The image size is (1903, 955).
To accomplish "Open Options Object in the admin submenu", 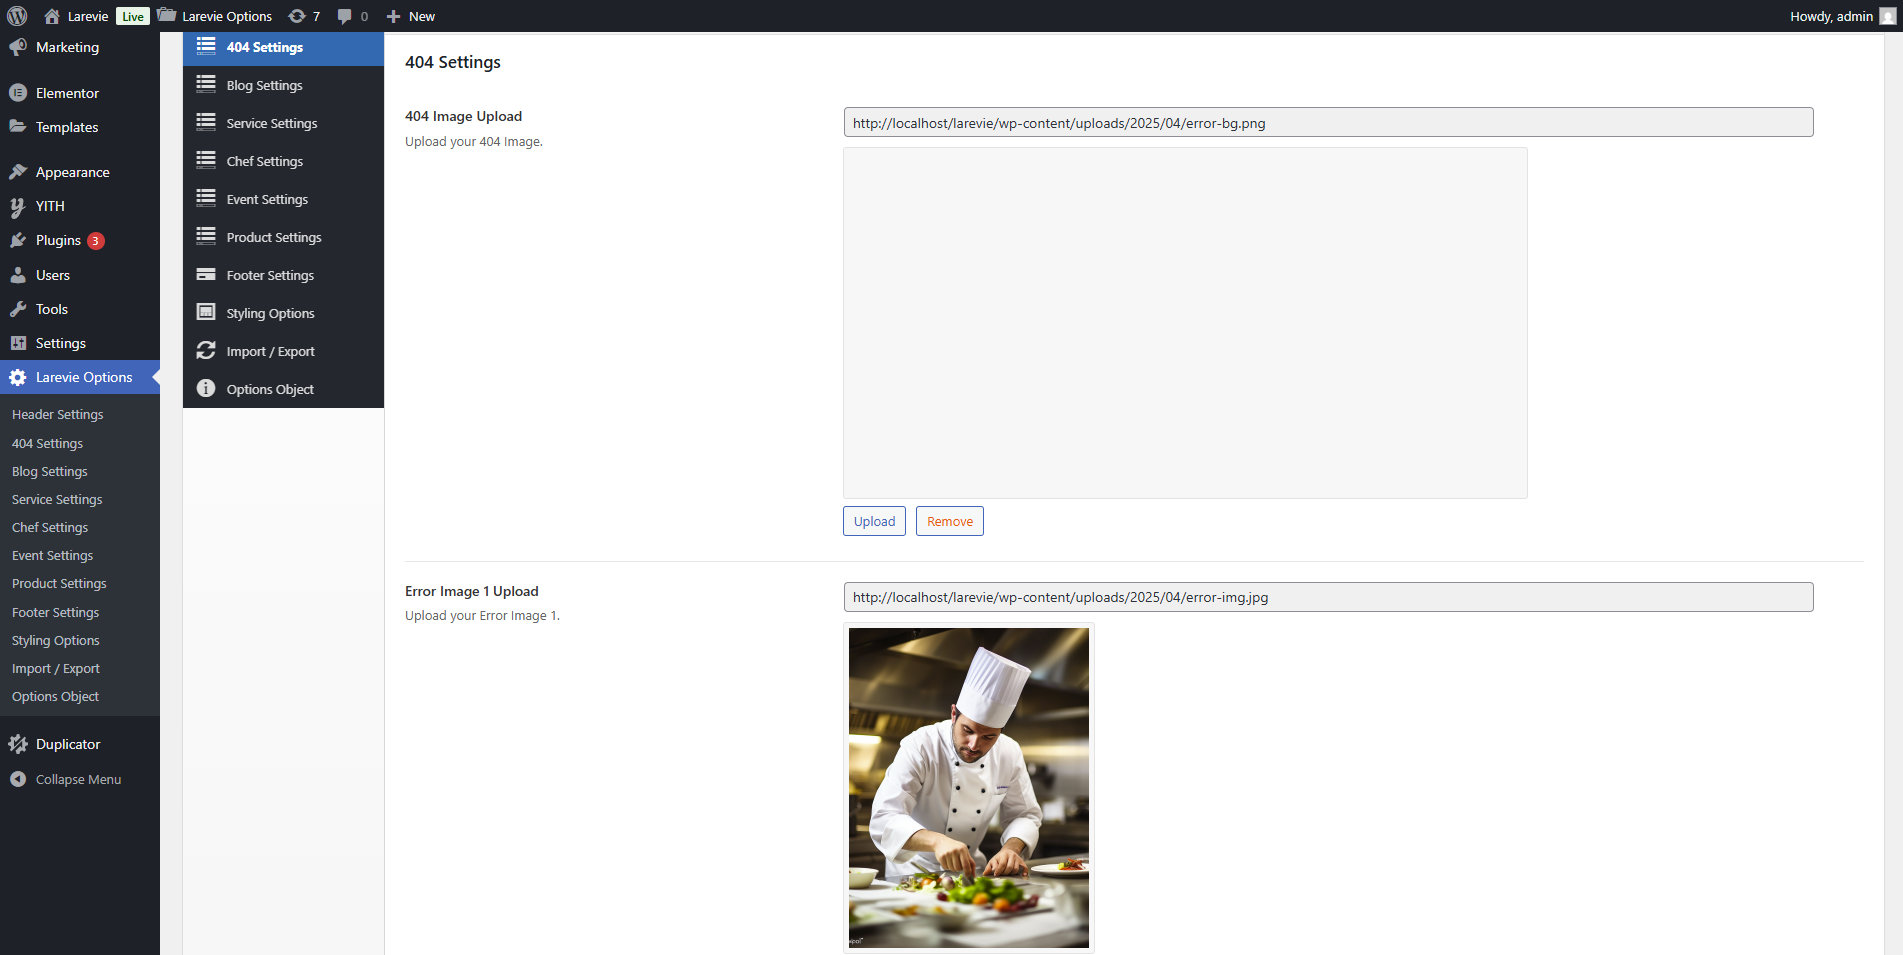I will pos(56,696).
